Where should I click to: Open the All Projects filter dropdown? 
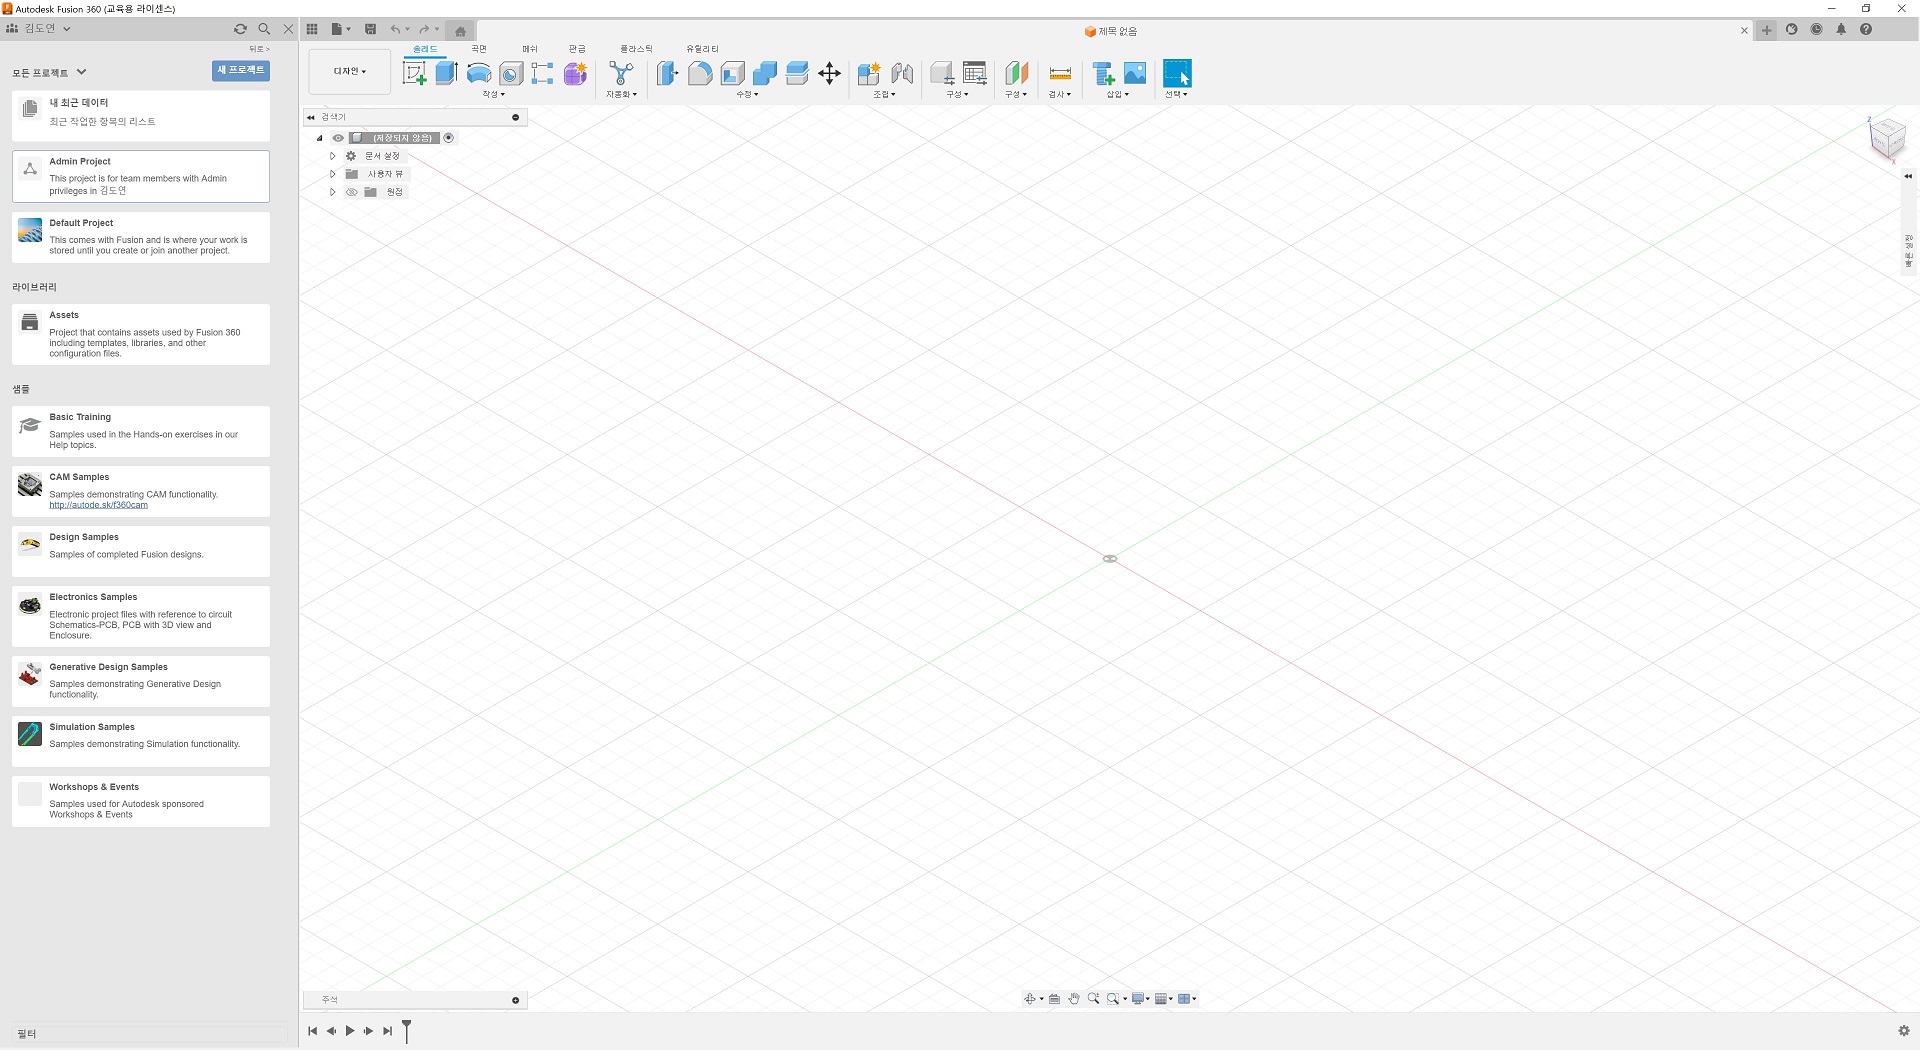(x=50, y=72)
